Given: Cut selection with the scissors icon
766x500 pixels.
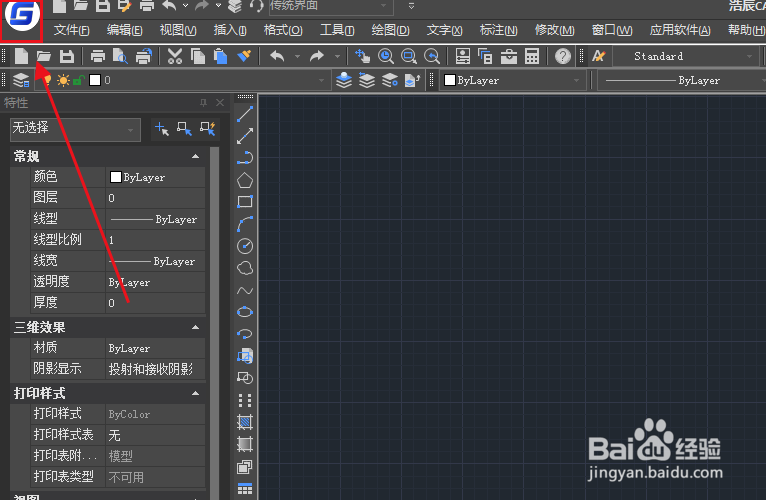Looking at the screenshot, I should tap(175, 56).
